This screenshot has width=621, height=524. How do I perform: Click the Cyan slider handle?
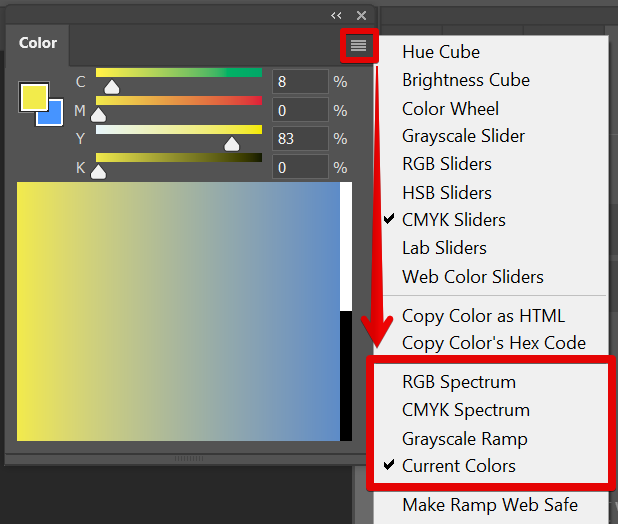(112, 87)
